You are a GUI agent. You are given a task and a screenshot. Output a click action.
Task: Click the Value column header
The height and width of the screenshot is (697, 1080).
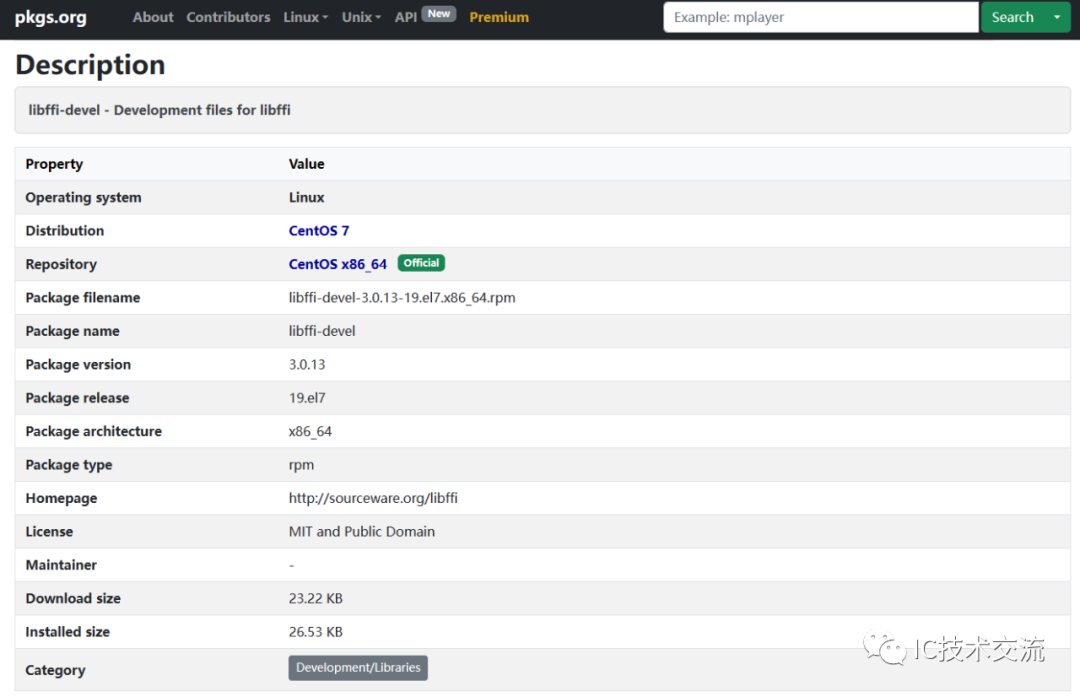pos(307,164)
